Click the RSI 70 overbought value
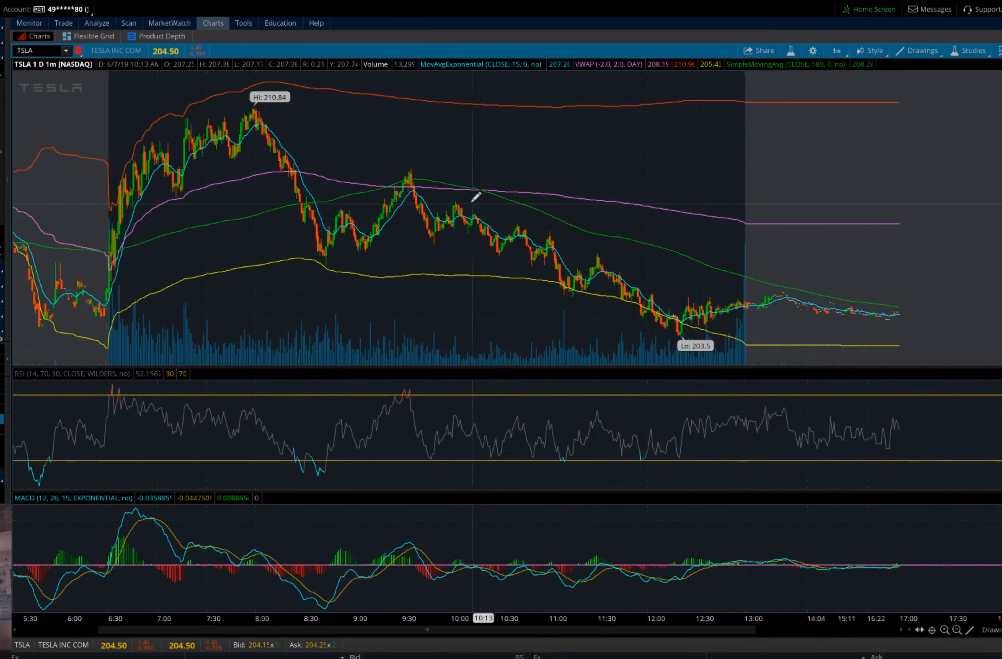Image resolution: width=1002 pixels, height=659 pixels. coord(183,373)
